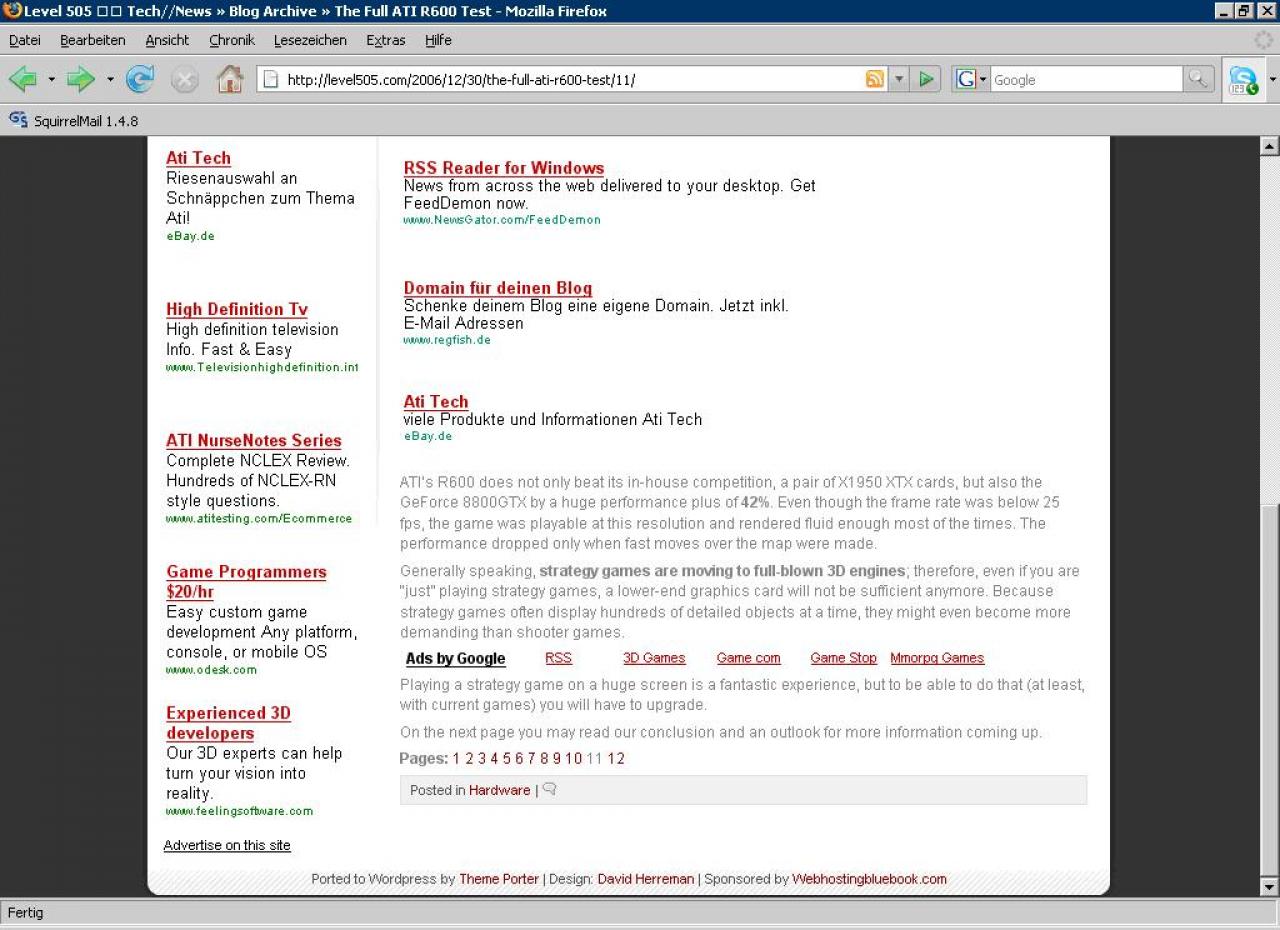Reload the page with the refresh icon
This screenshot has width=1280, height=930.
coord(140,79)
